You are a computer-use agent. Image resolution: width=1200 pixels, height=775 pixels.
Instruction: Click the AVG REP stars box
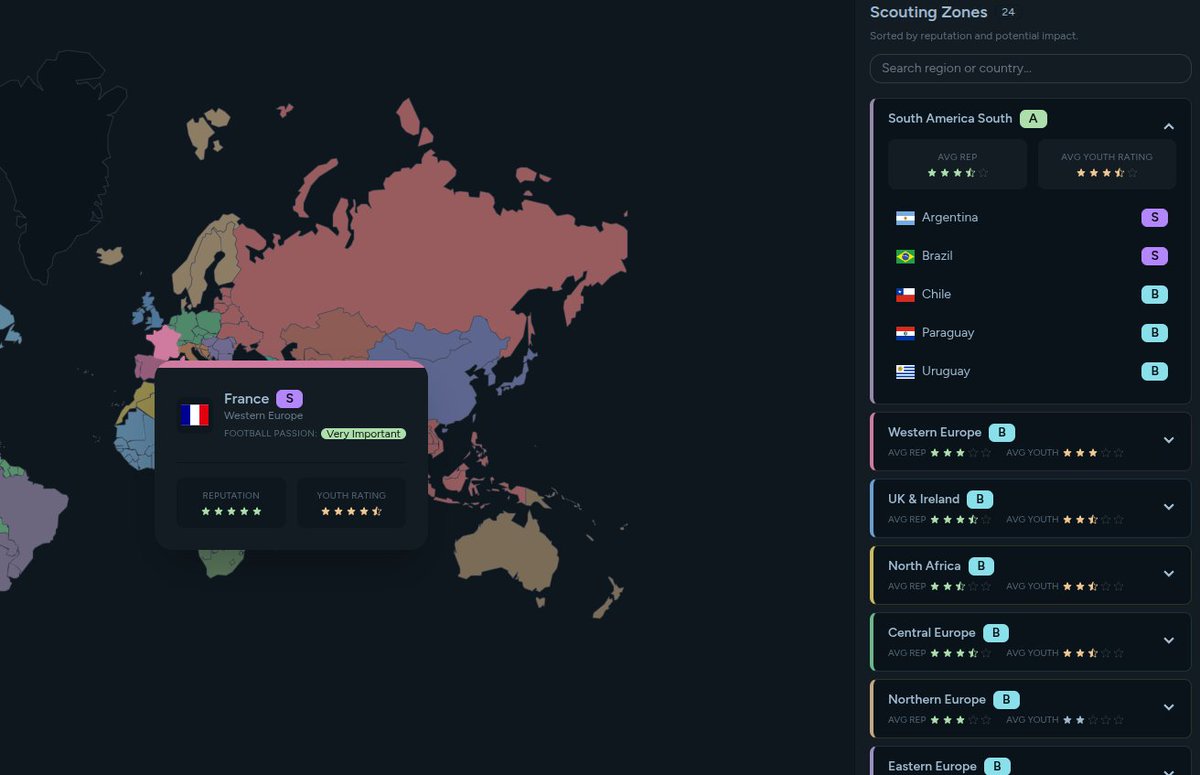957,164
